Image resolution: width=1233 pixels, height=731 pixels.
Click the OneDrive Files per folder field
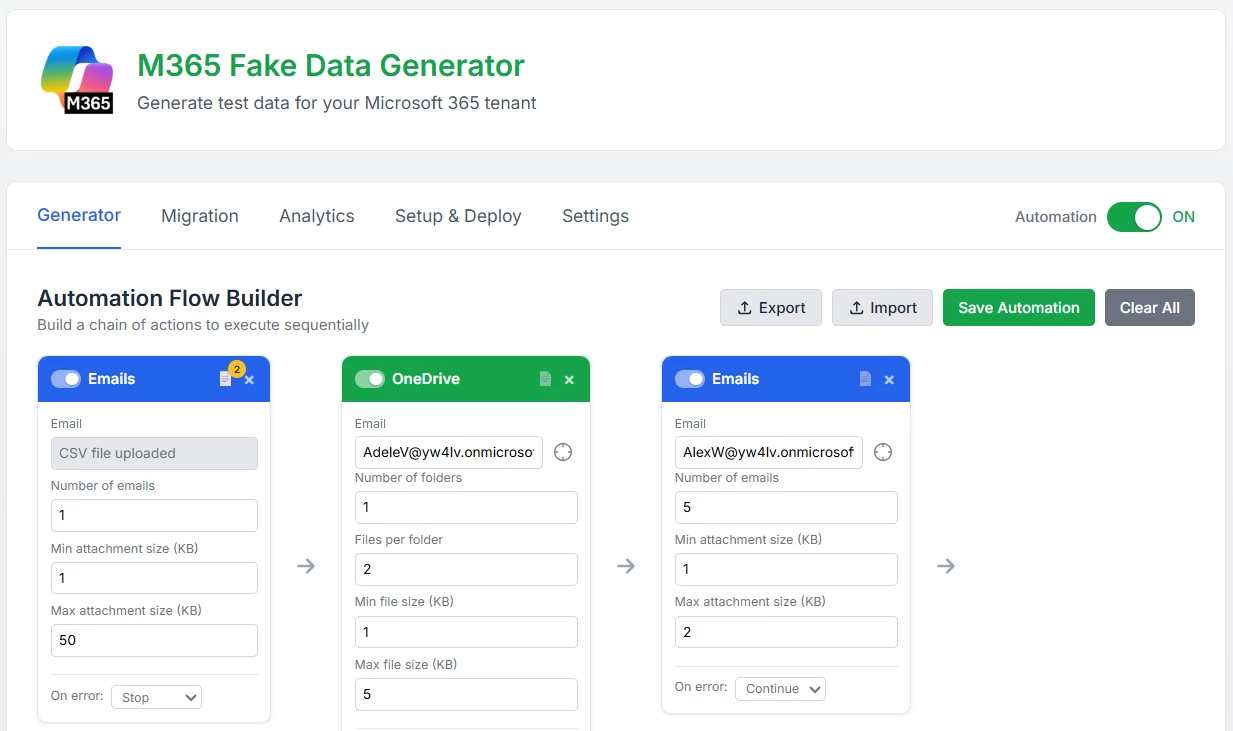pyautogui.click(x=466, y=569)
